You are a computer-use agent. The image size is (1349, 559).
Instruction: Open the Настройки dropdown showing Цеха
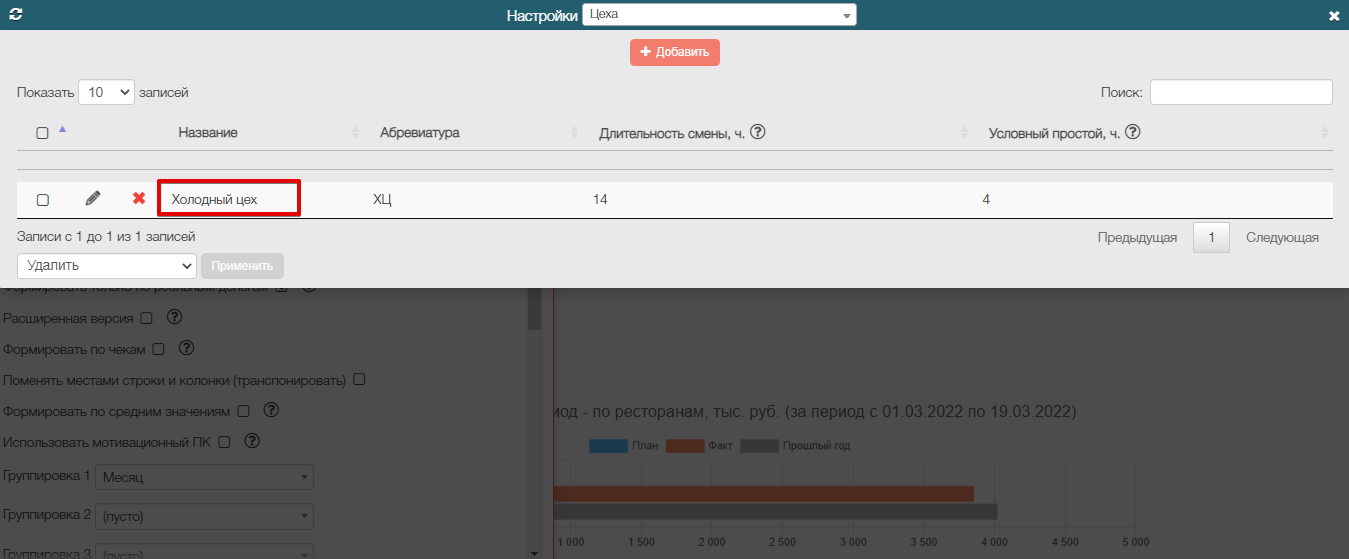[x=719, y=15]
